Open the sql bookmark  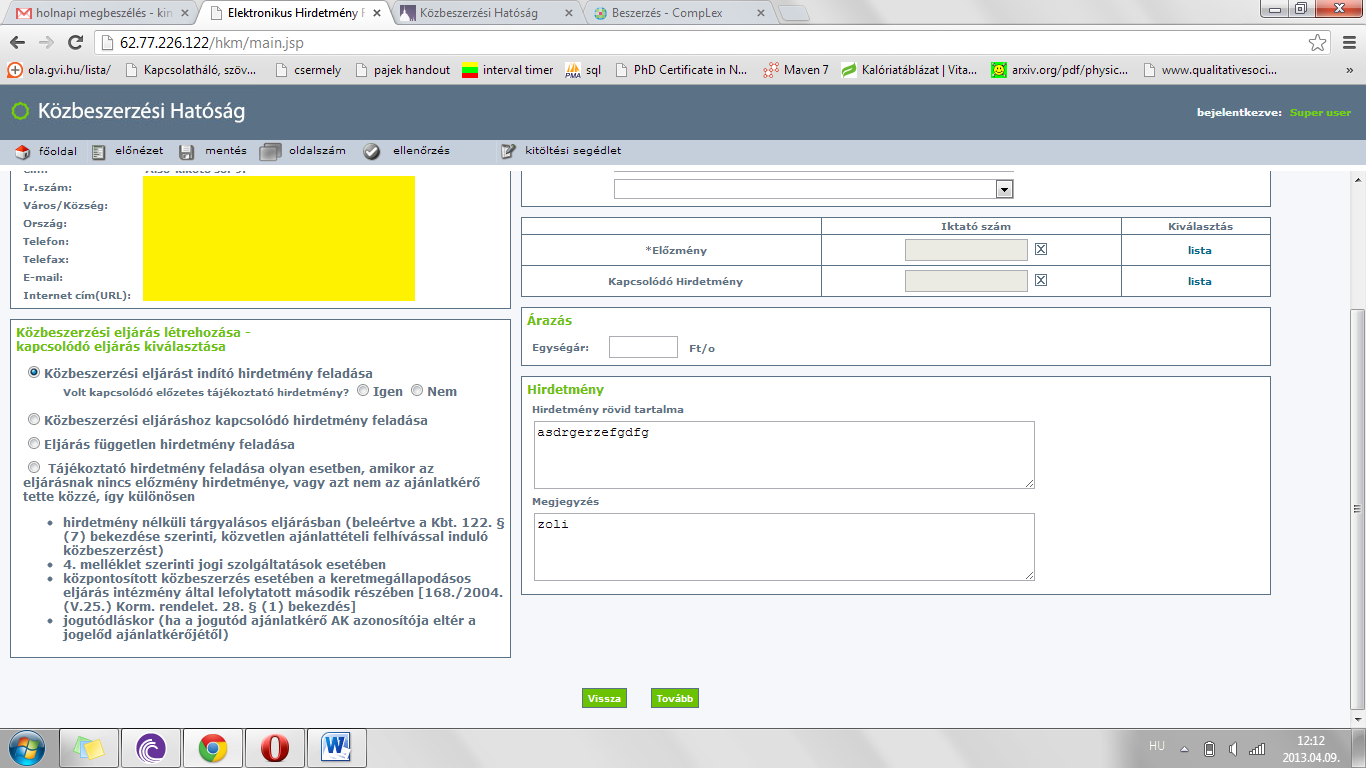click(583, 70)
